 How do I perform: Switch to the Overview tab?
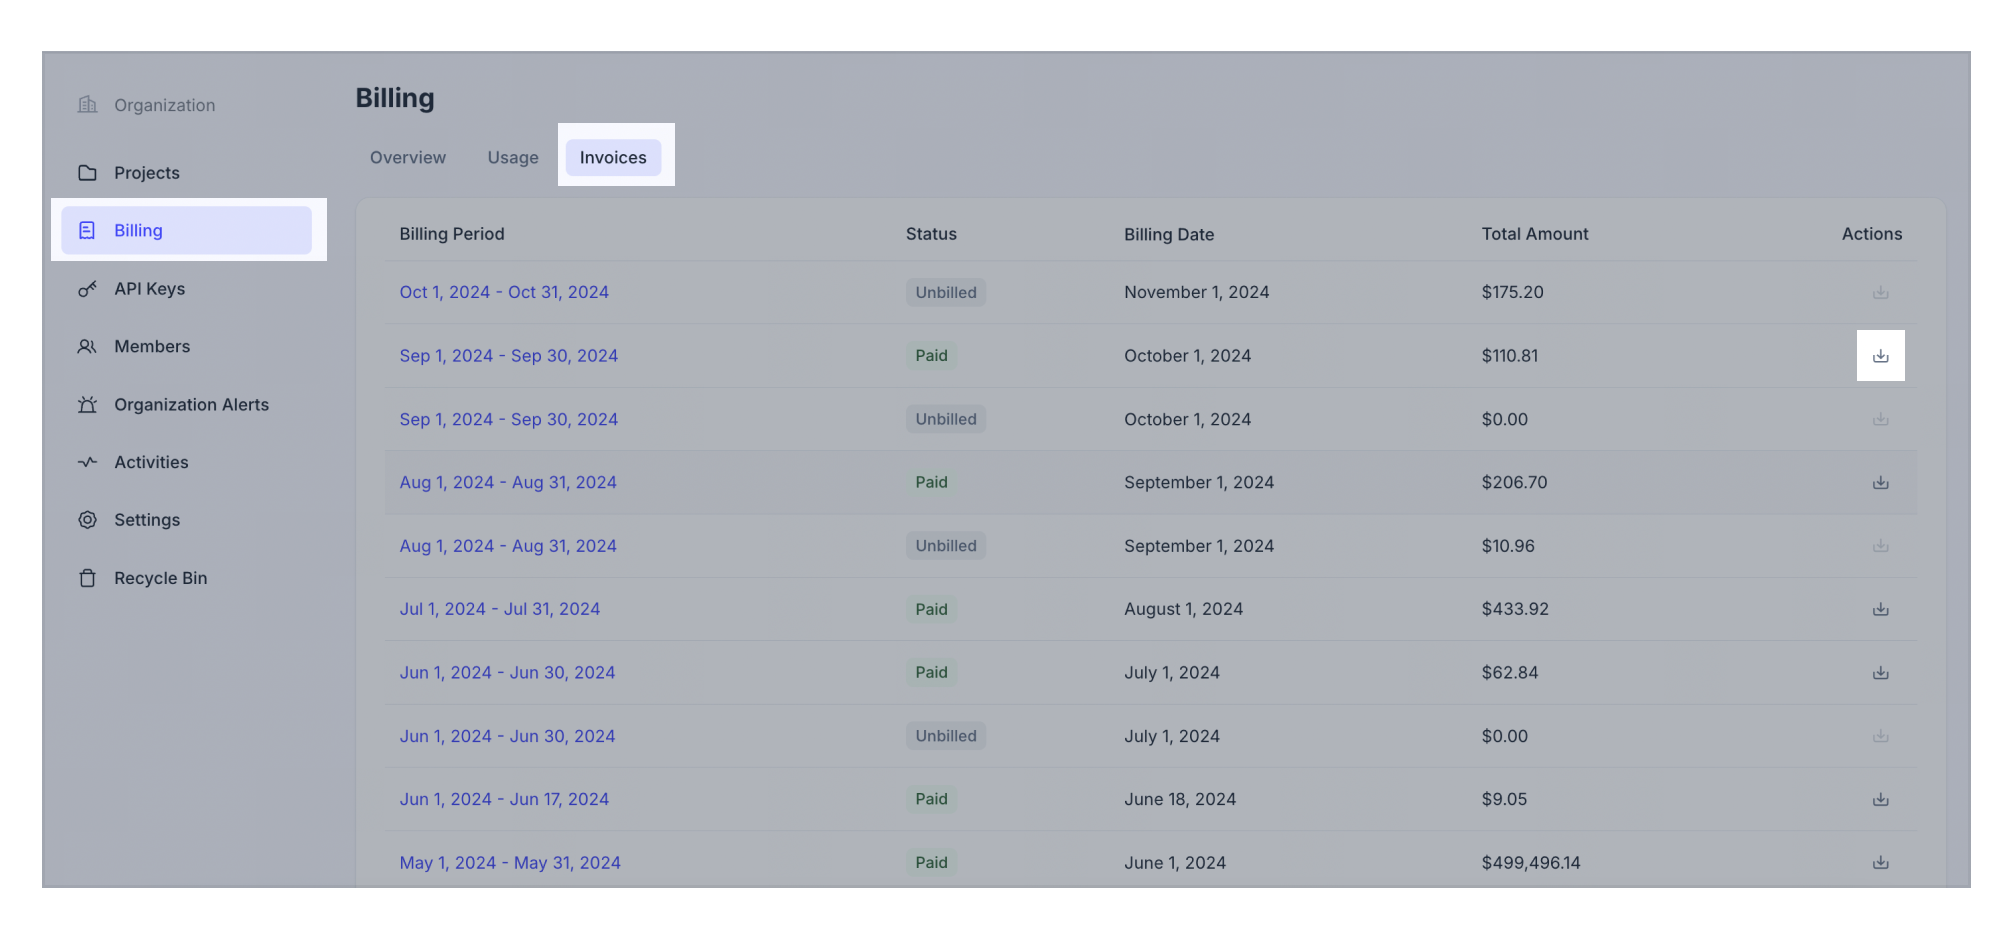[x=407, y=157]
